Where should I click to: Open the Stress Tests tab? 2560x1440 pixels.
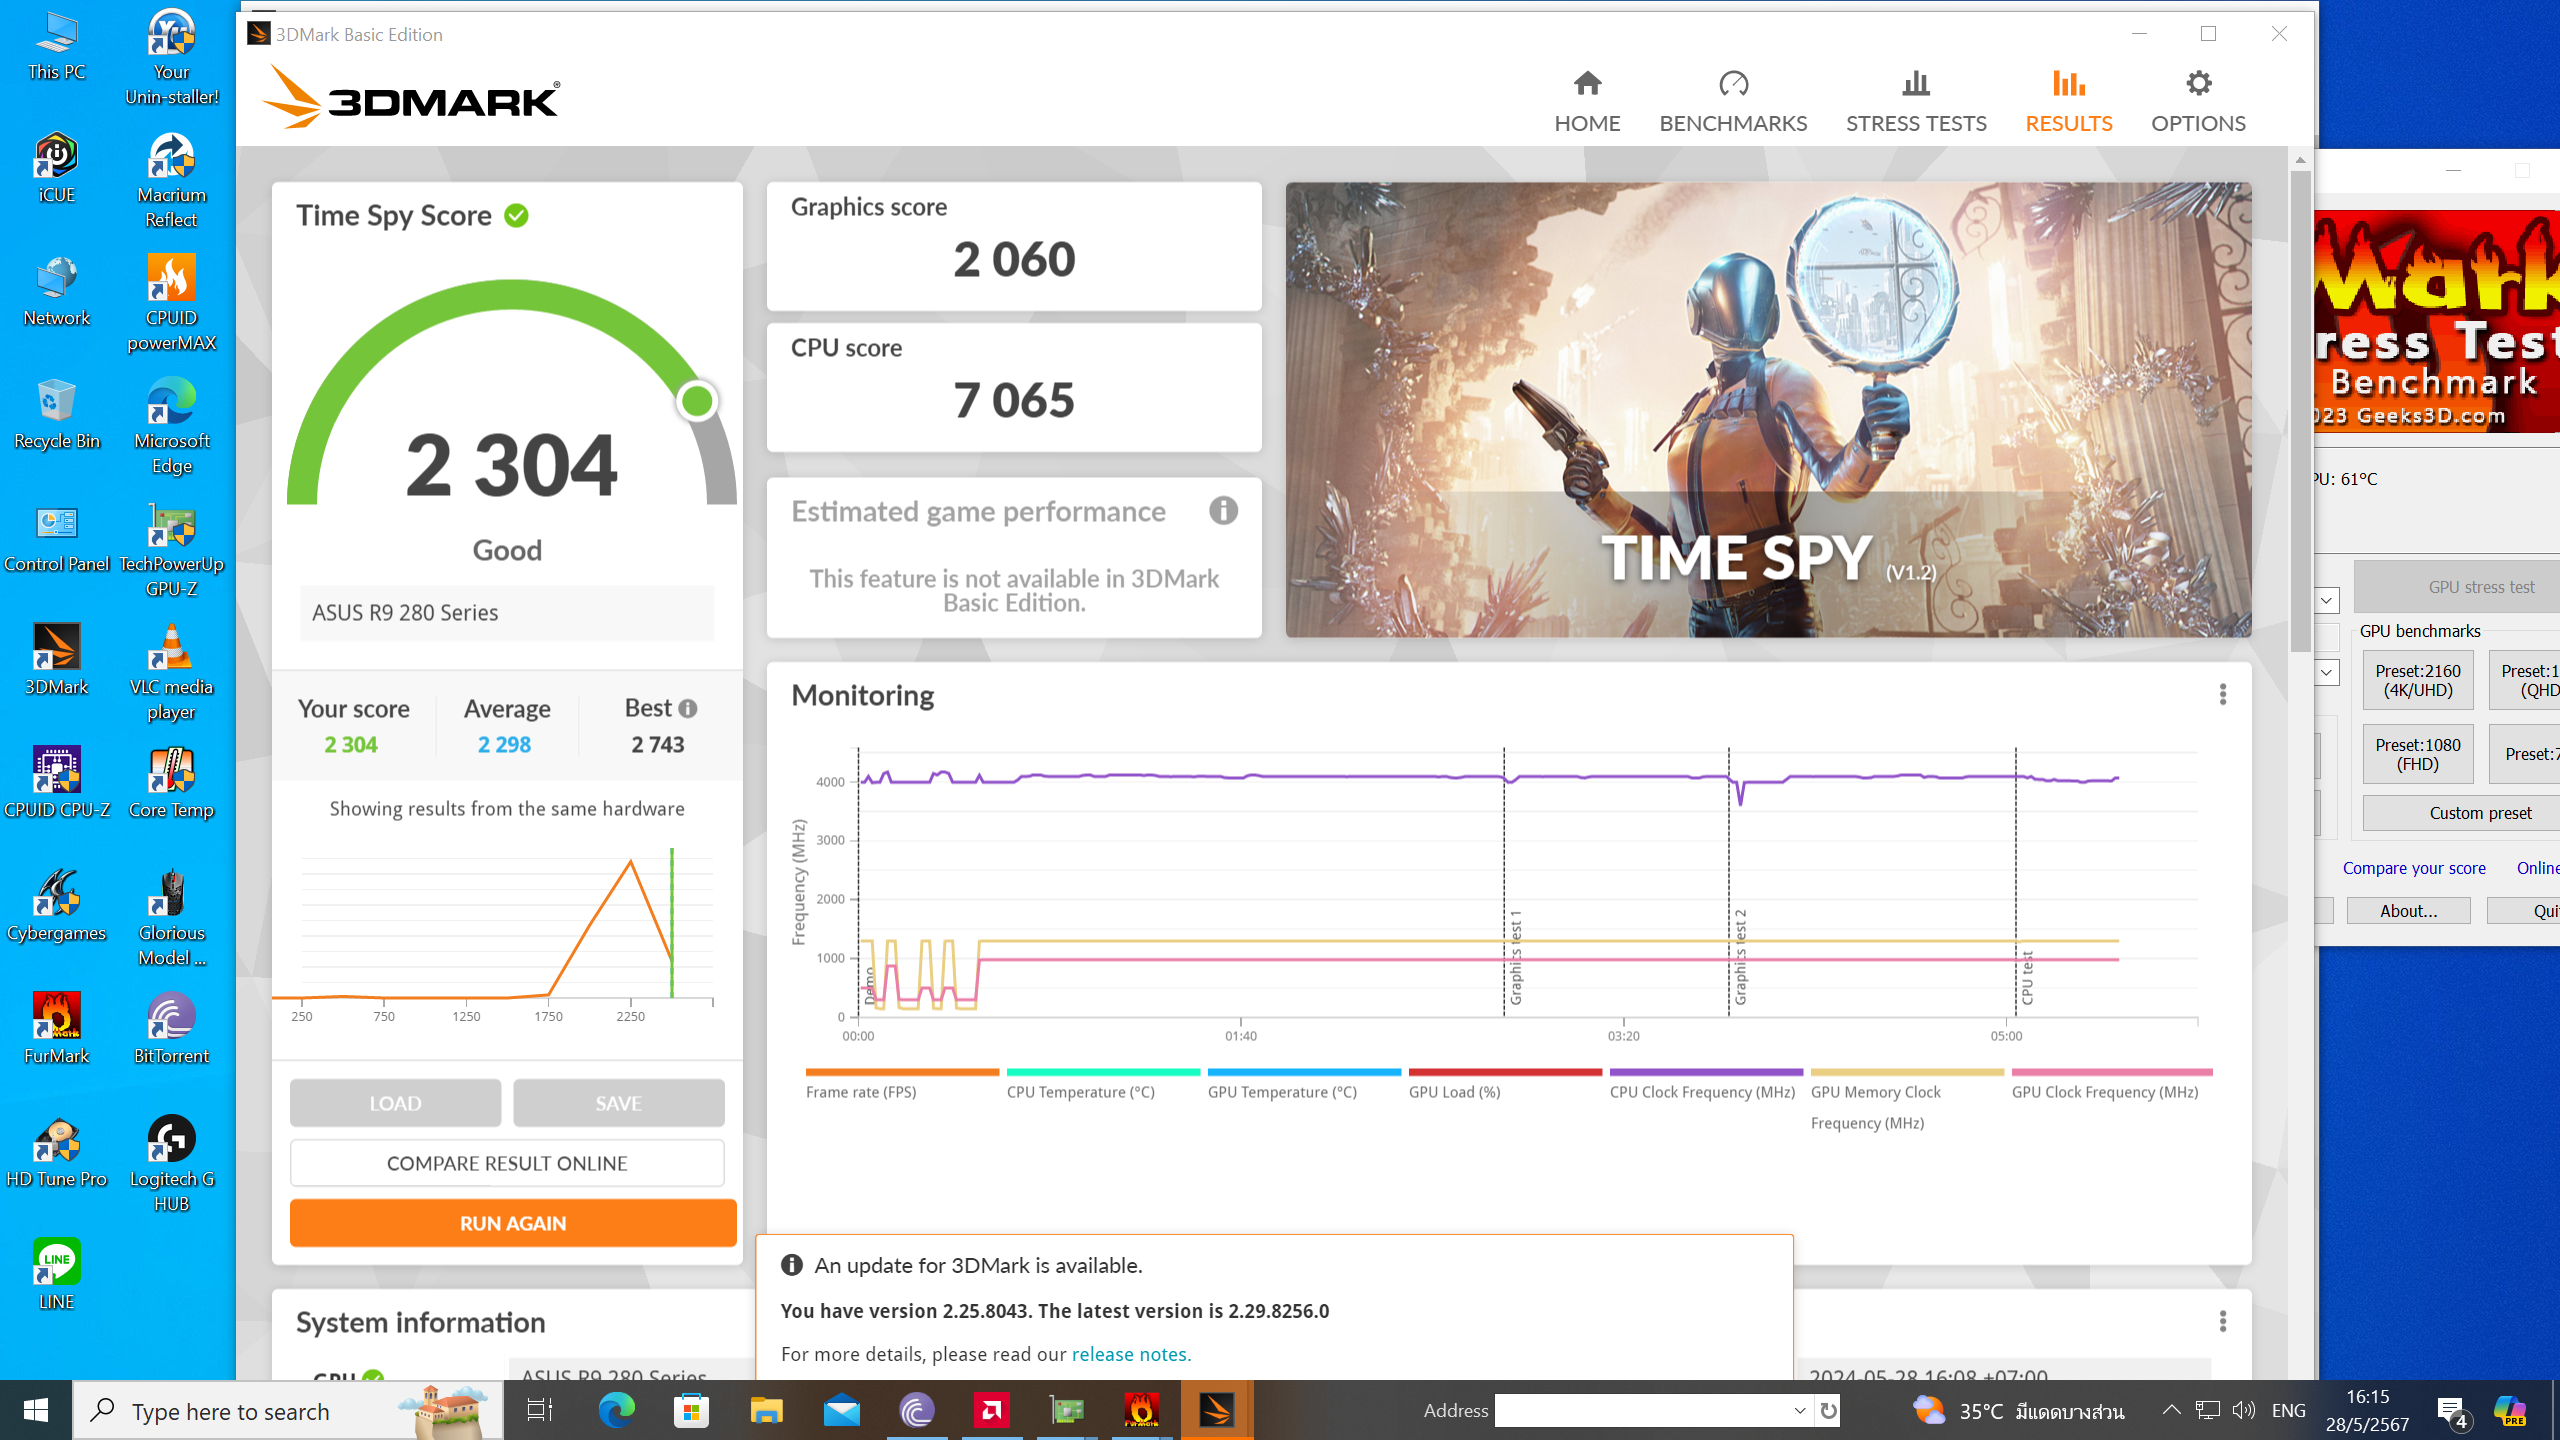[x=1916, y=101]
